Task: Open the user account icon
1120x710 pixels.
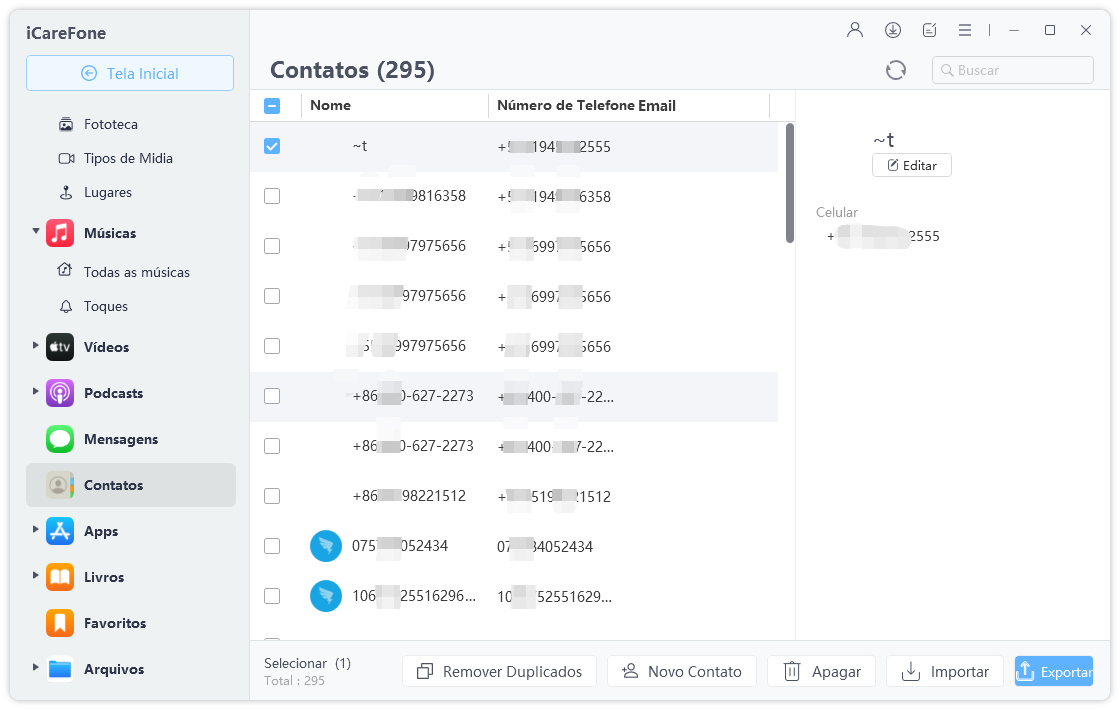Action: pyautogui.click(x=855, y=30)
